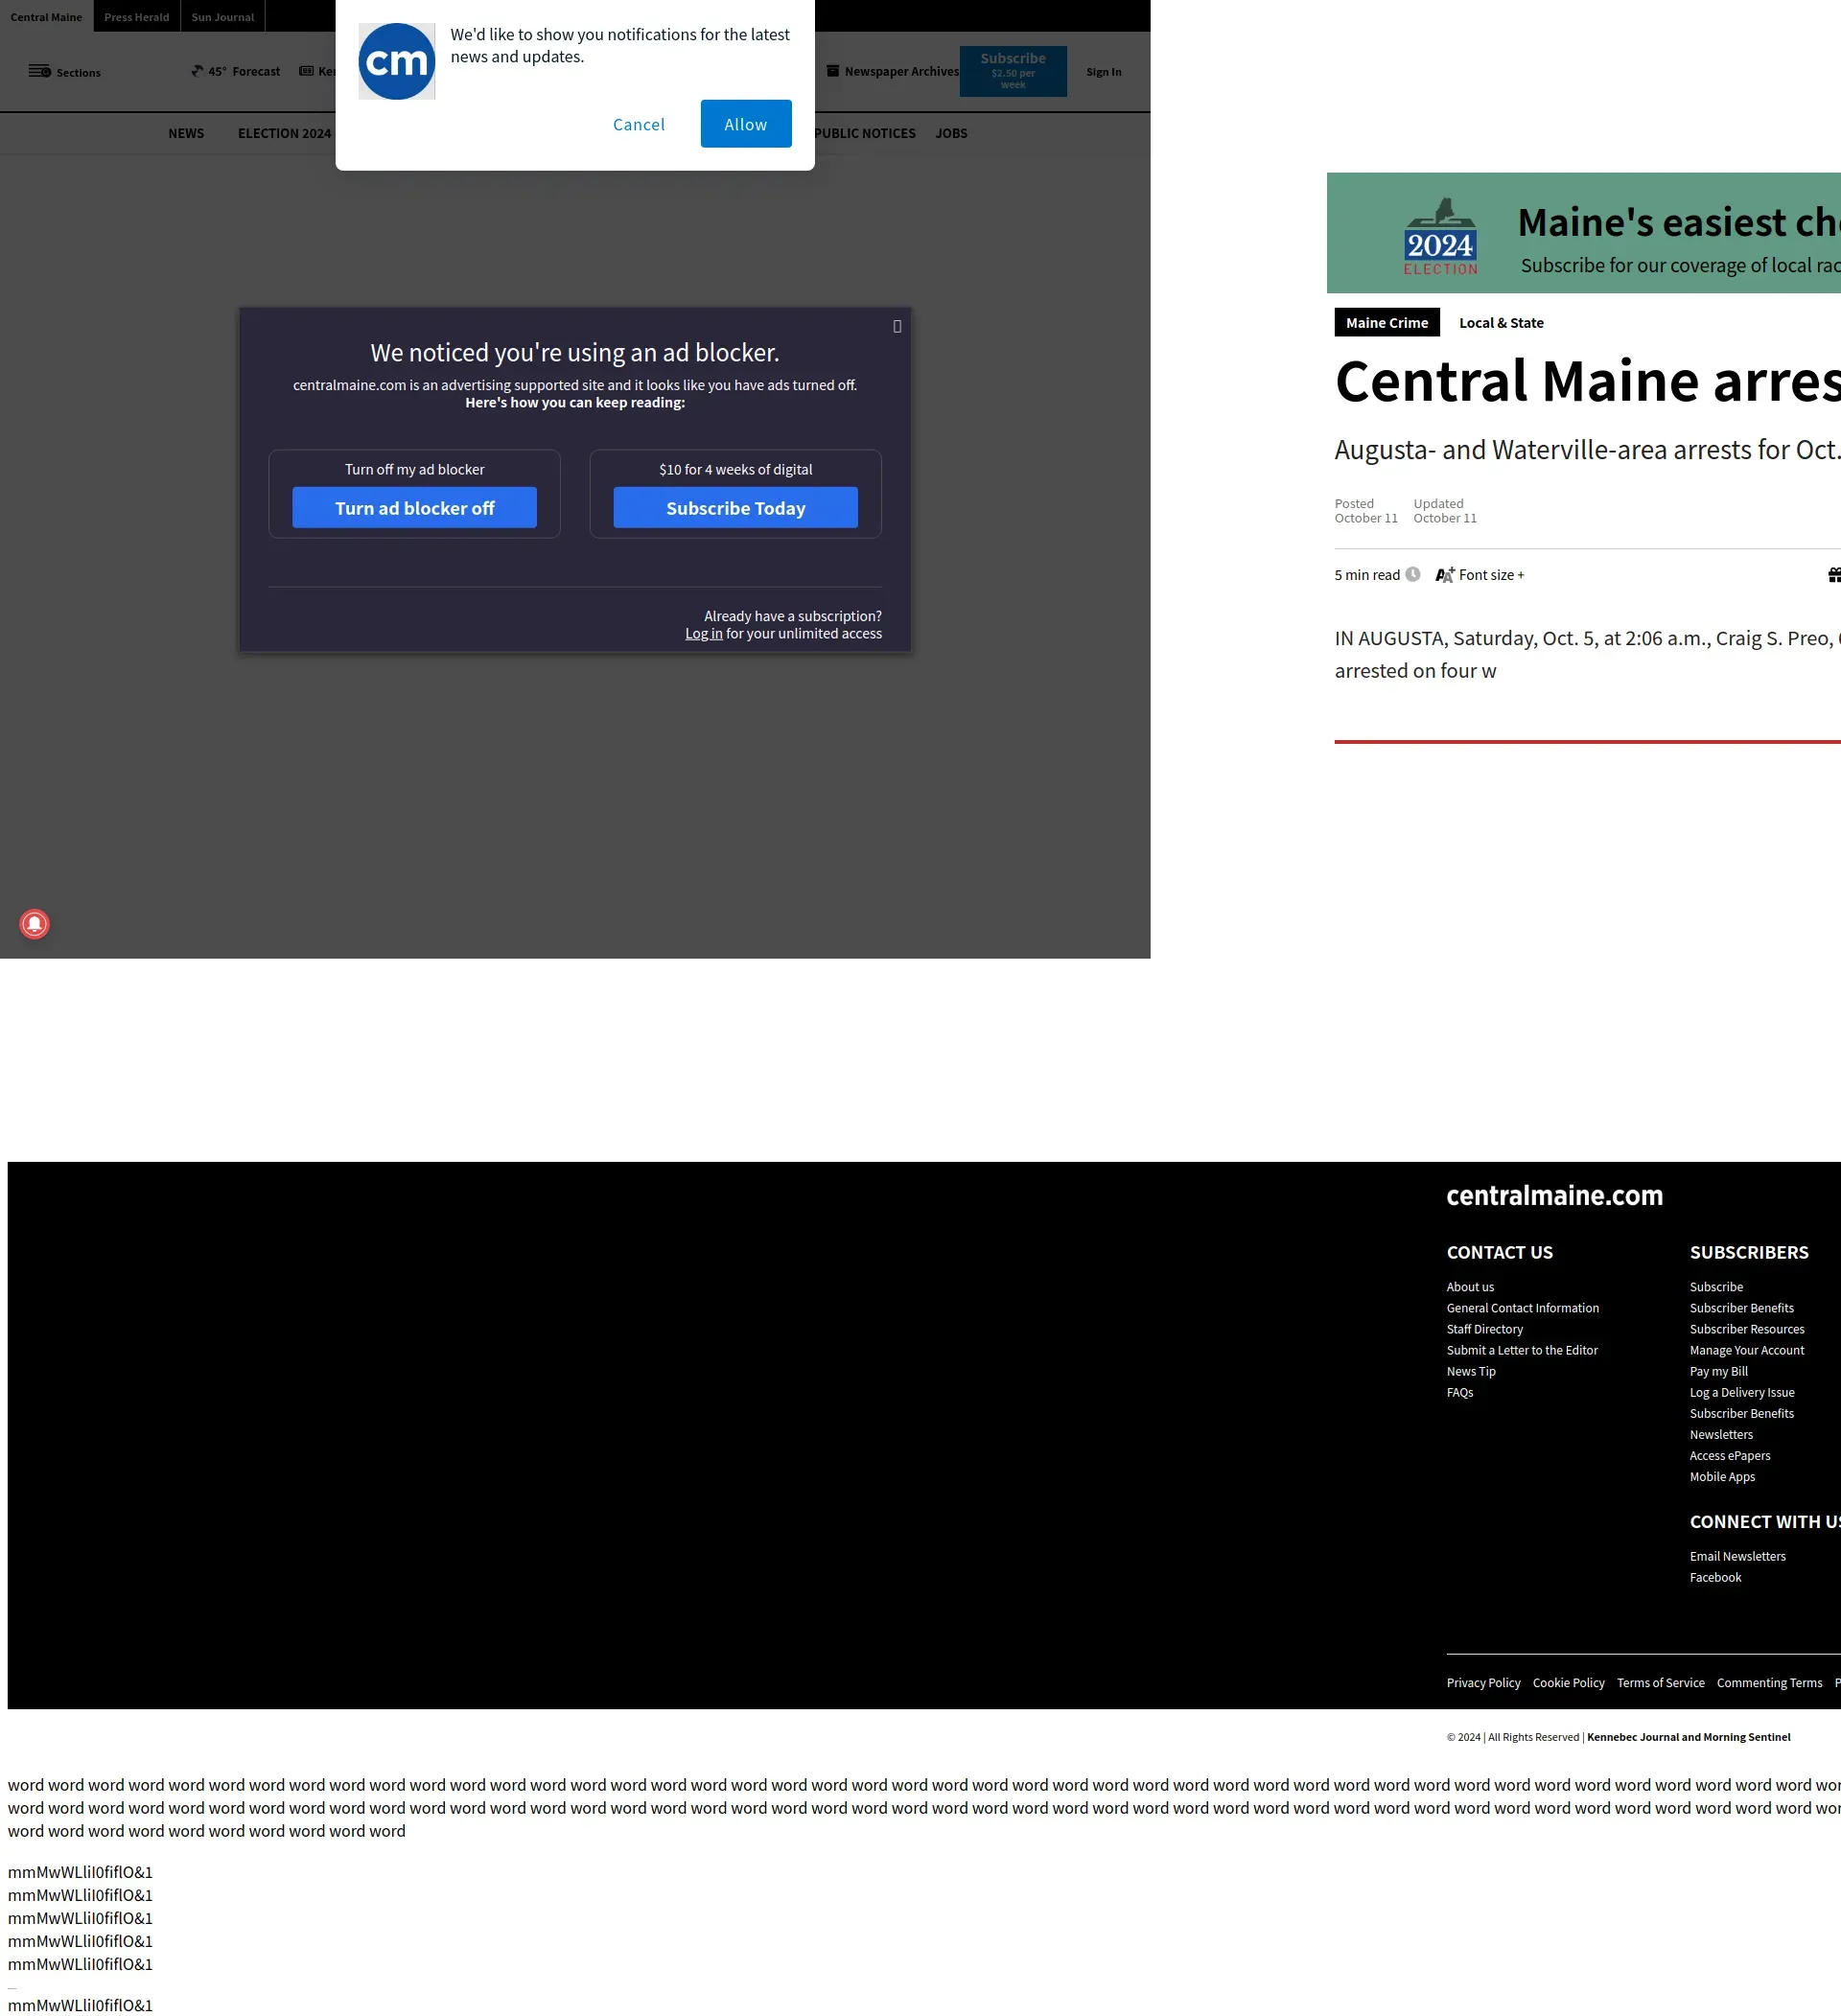Allow notifications in the prompt

coord(746,124)
